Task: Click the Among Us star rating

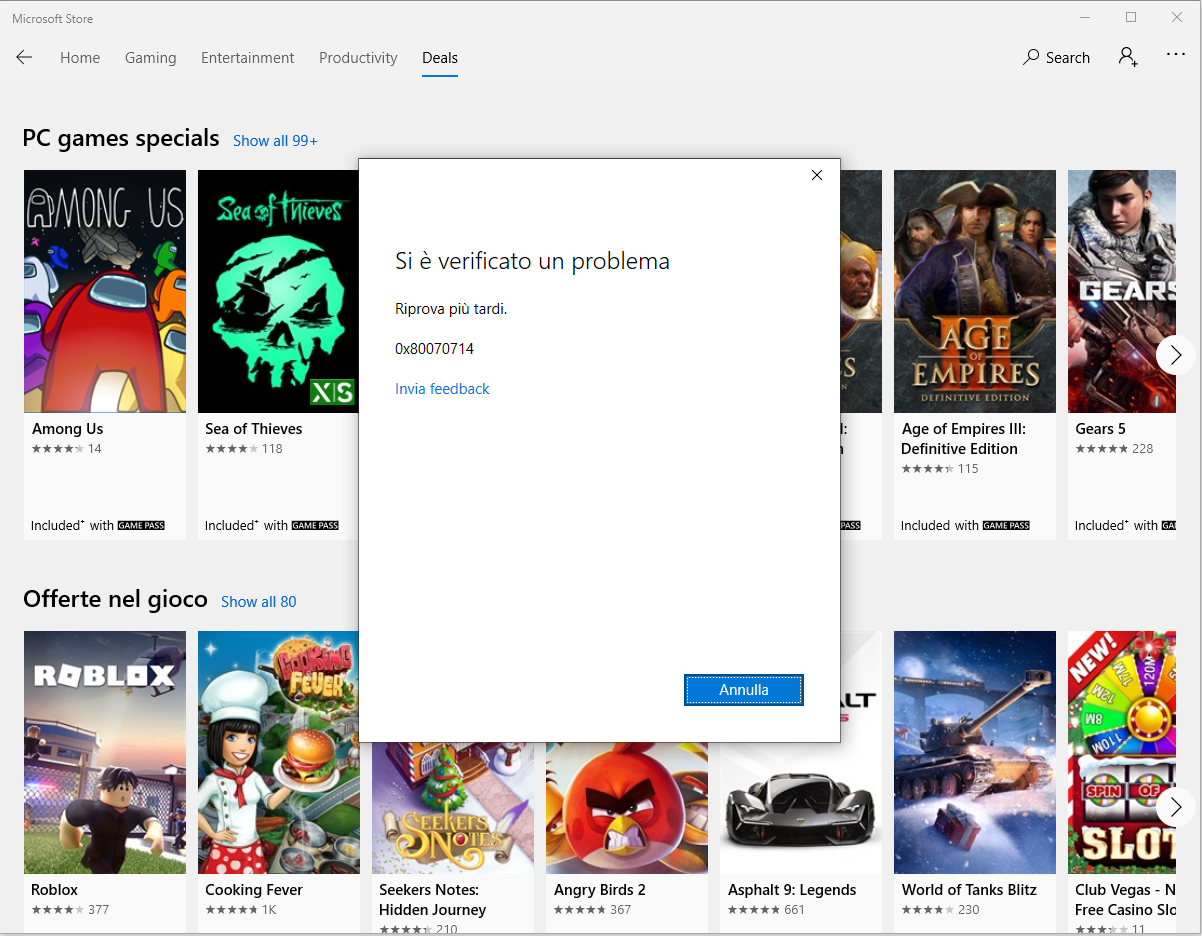Action: point(58,449)
